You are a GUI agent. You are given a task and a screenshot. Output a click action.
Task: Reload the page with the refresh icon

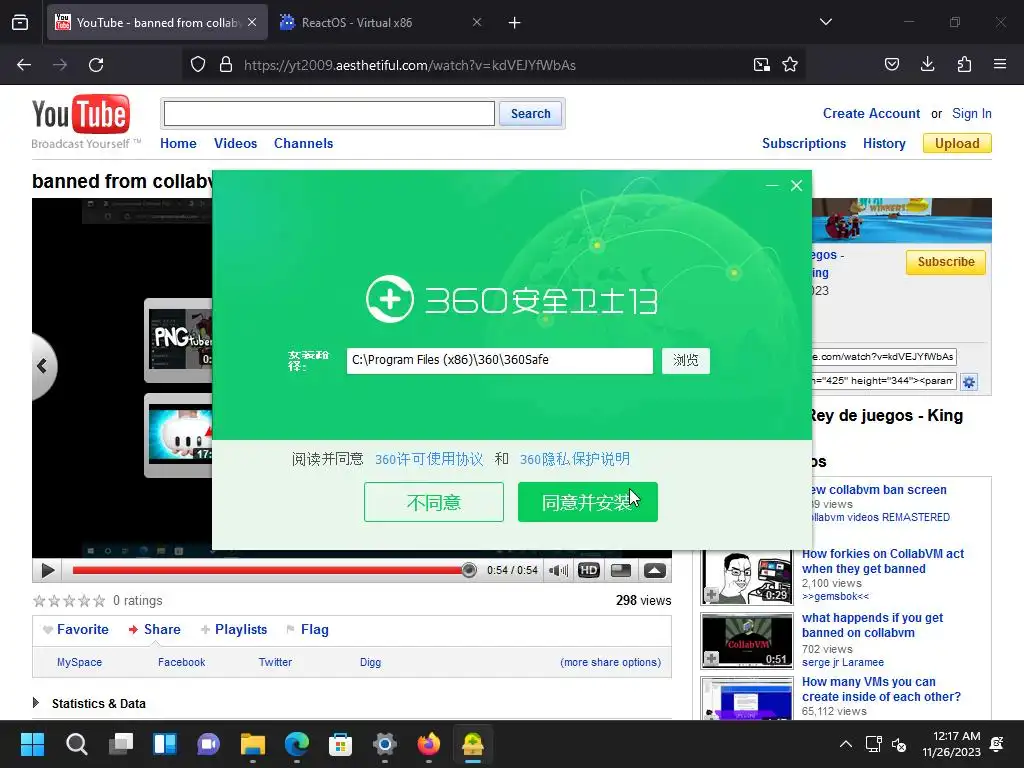[96, 65]
